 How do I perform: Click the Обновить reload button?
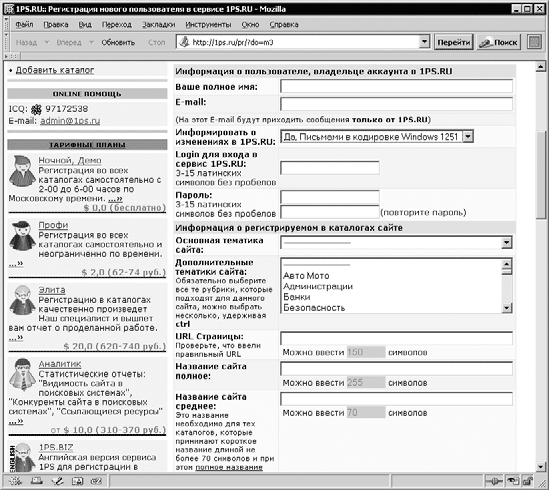point(118,42)
